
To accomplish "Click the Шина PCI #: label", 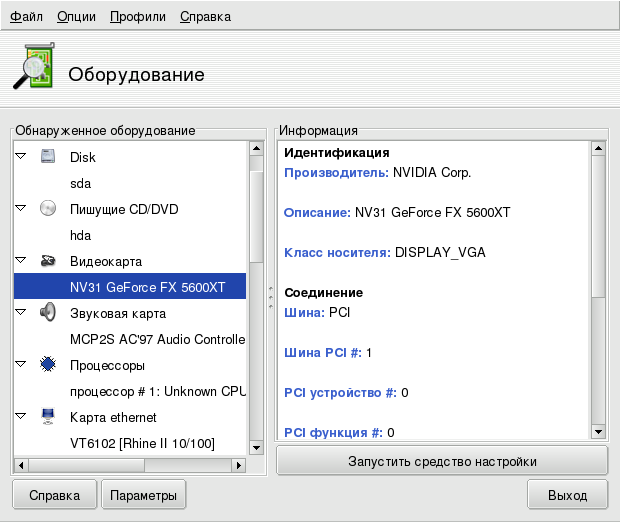I will point(323,353).
